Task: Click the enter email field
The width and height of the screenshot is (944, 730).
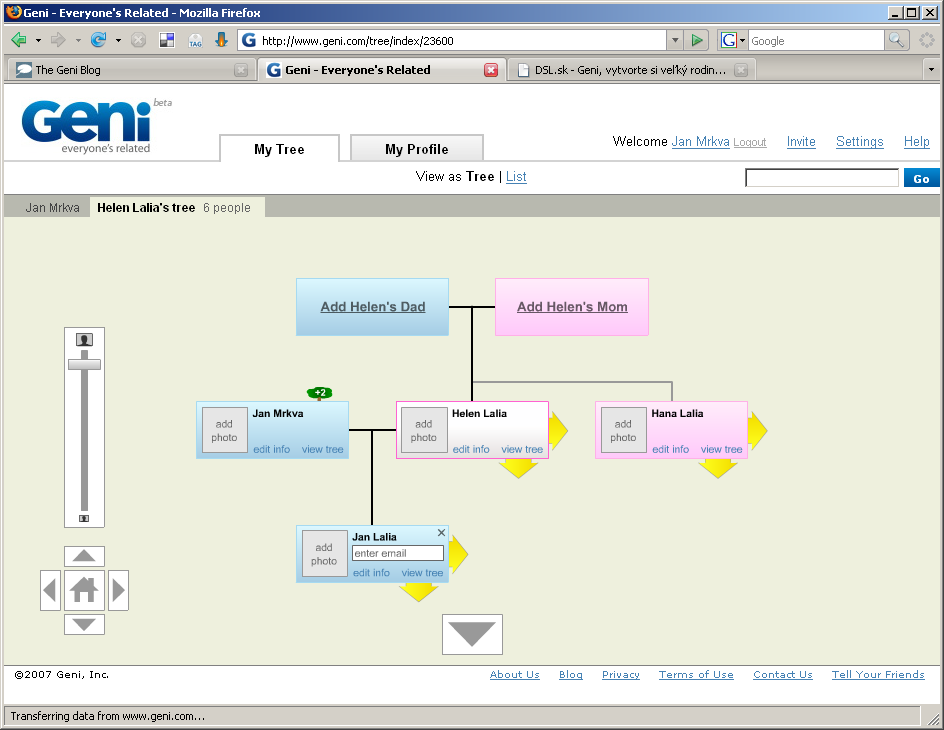Action: (398, 553)
